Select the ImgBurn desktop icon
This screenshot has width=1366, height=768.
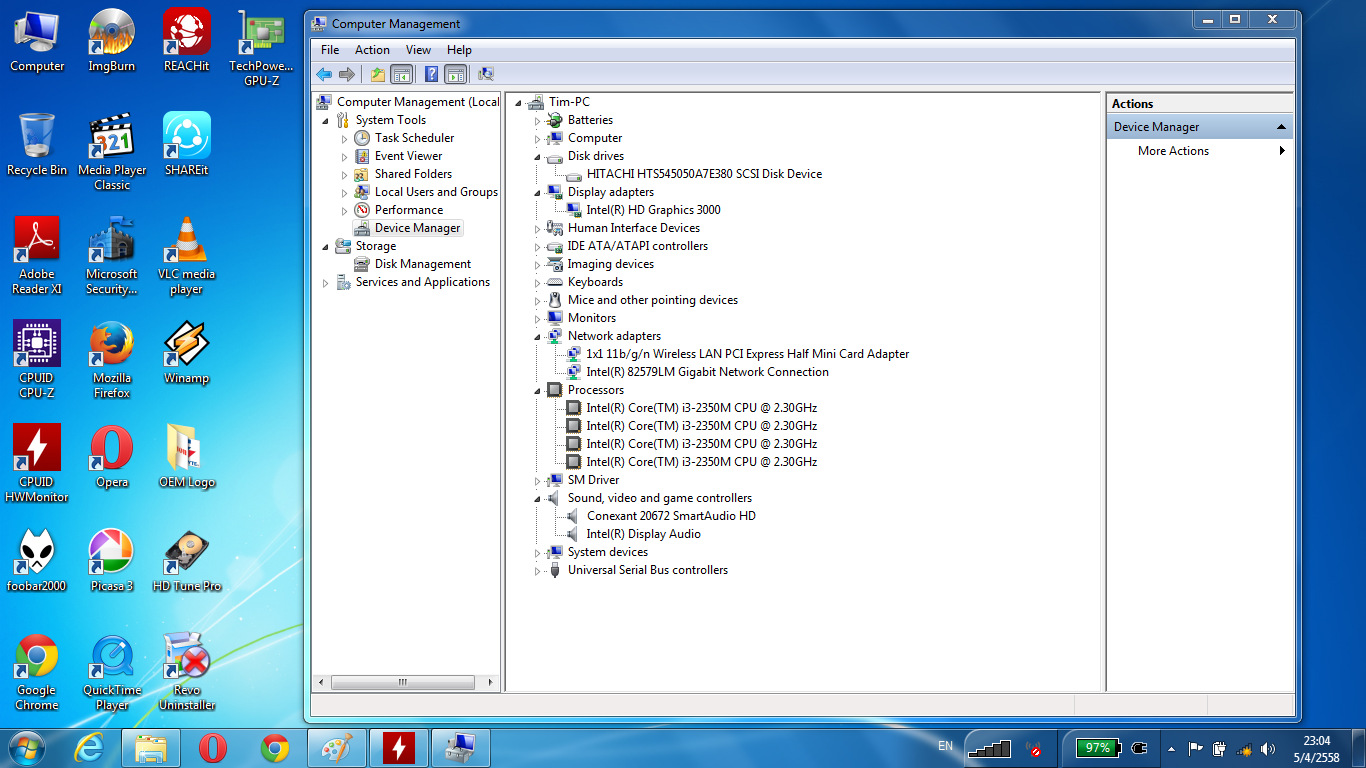pos(112,42)
